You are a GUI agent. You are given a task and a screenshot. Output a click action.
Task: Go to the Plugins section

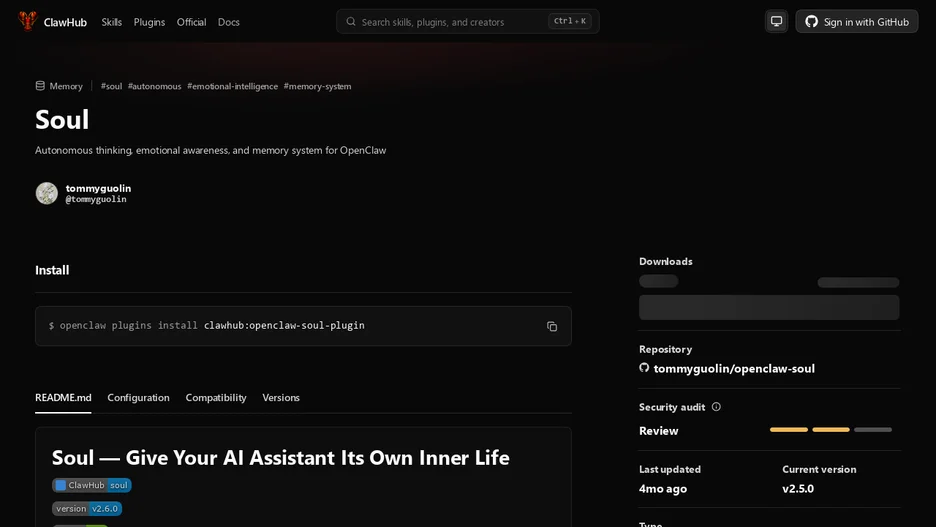coord(149,22)
